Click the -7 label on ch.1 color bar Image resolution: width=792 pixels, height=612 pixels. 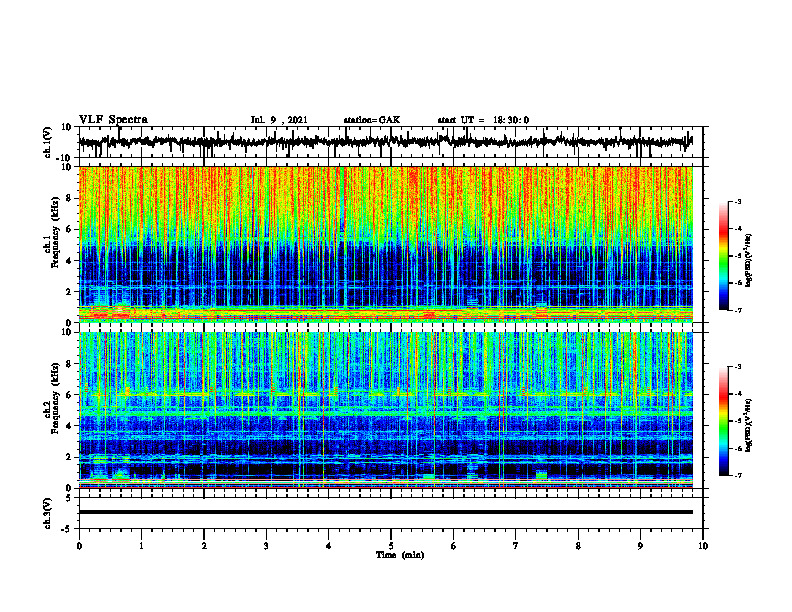737,310
